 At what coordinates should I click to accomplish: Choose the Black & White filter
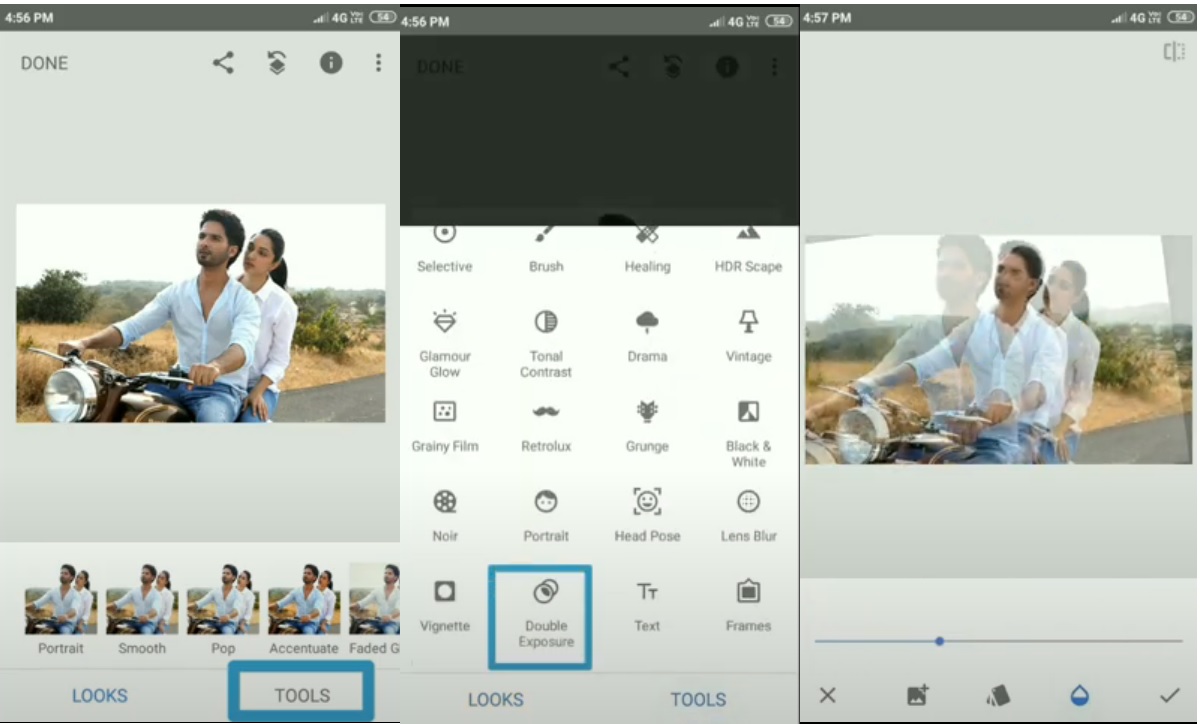point(748,433)
